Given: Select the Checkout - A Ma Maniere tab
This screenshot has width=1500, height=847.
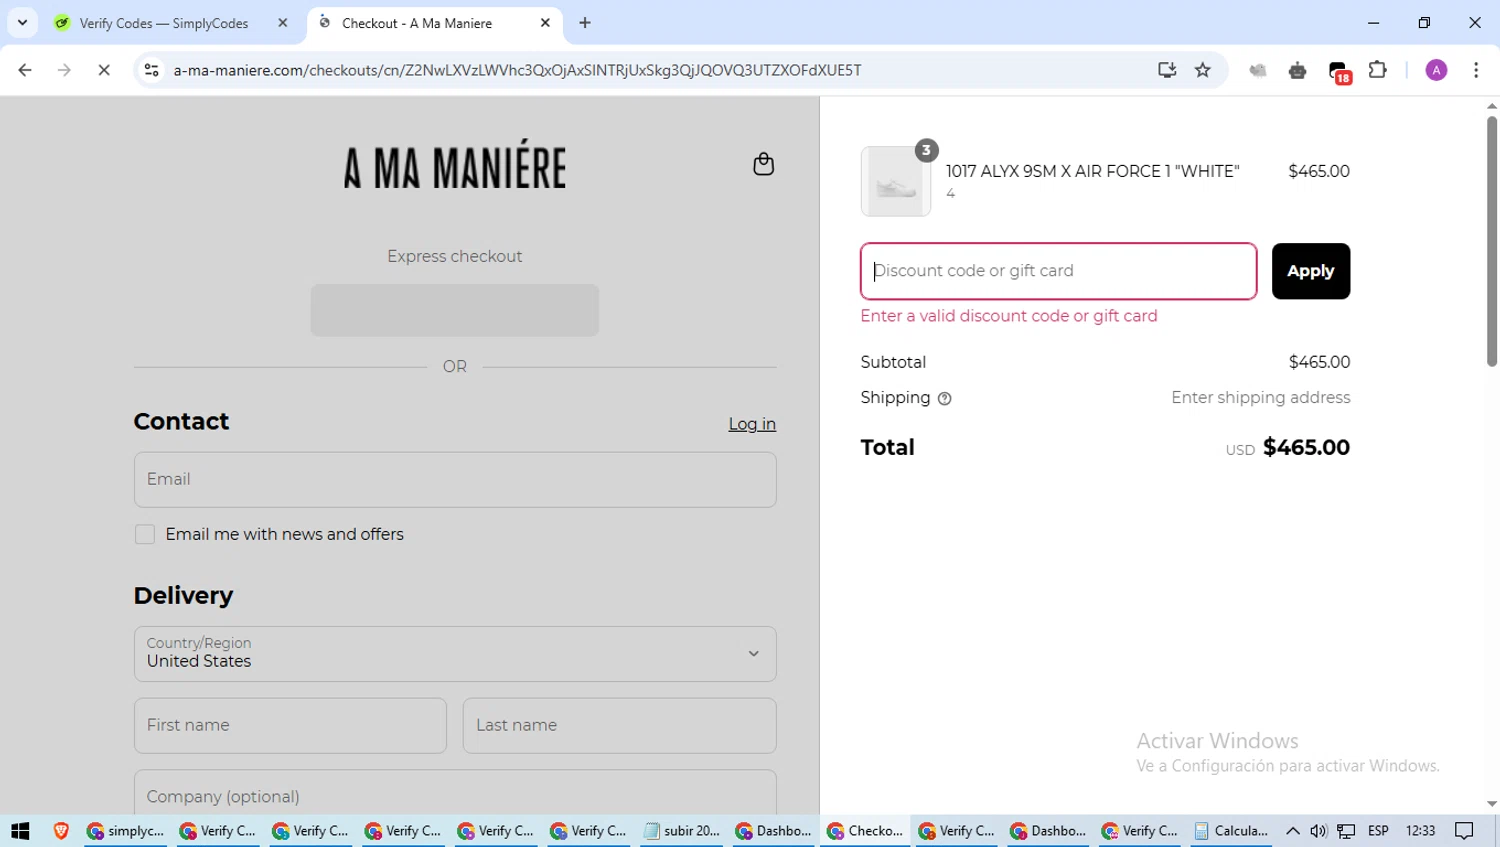Looking at the screenshot, I should (434, 23).
